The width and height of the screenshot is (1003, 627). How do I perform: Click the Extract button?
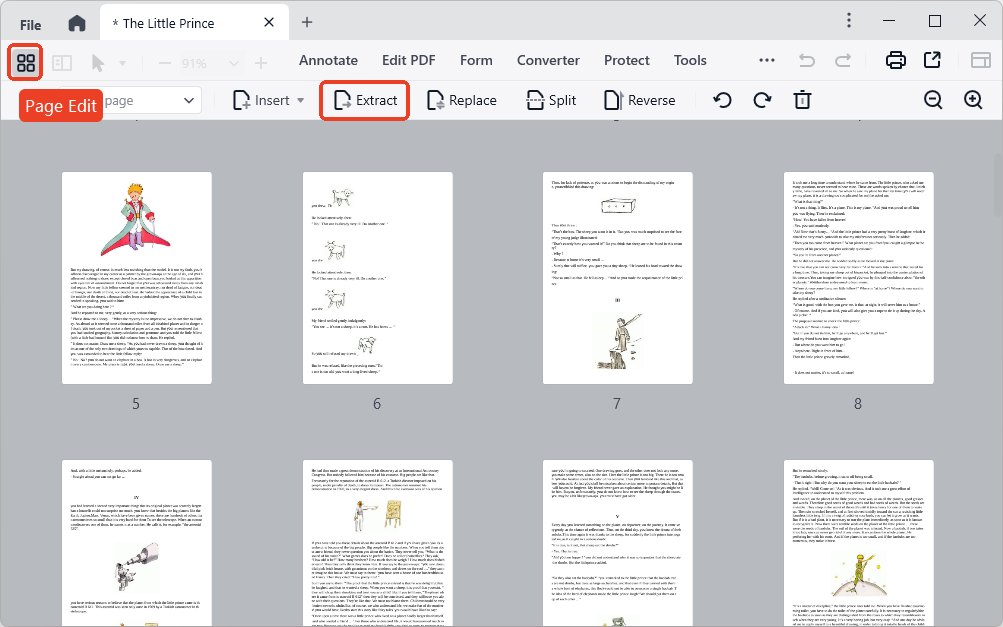pyautogui.click(x=364, y=100)
